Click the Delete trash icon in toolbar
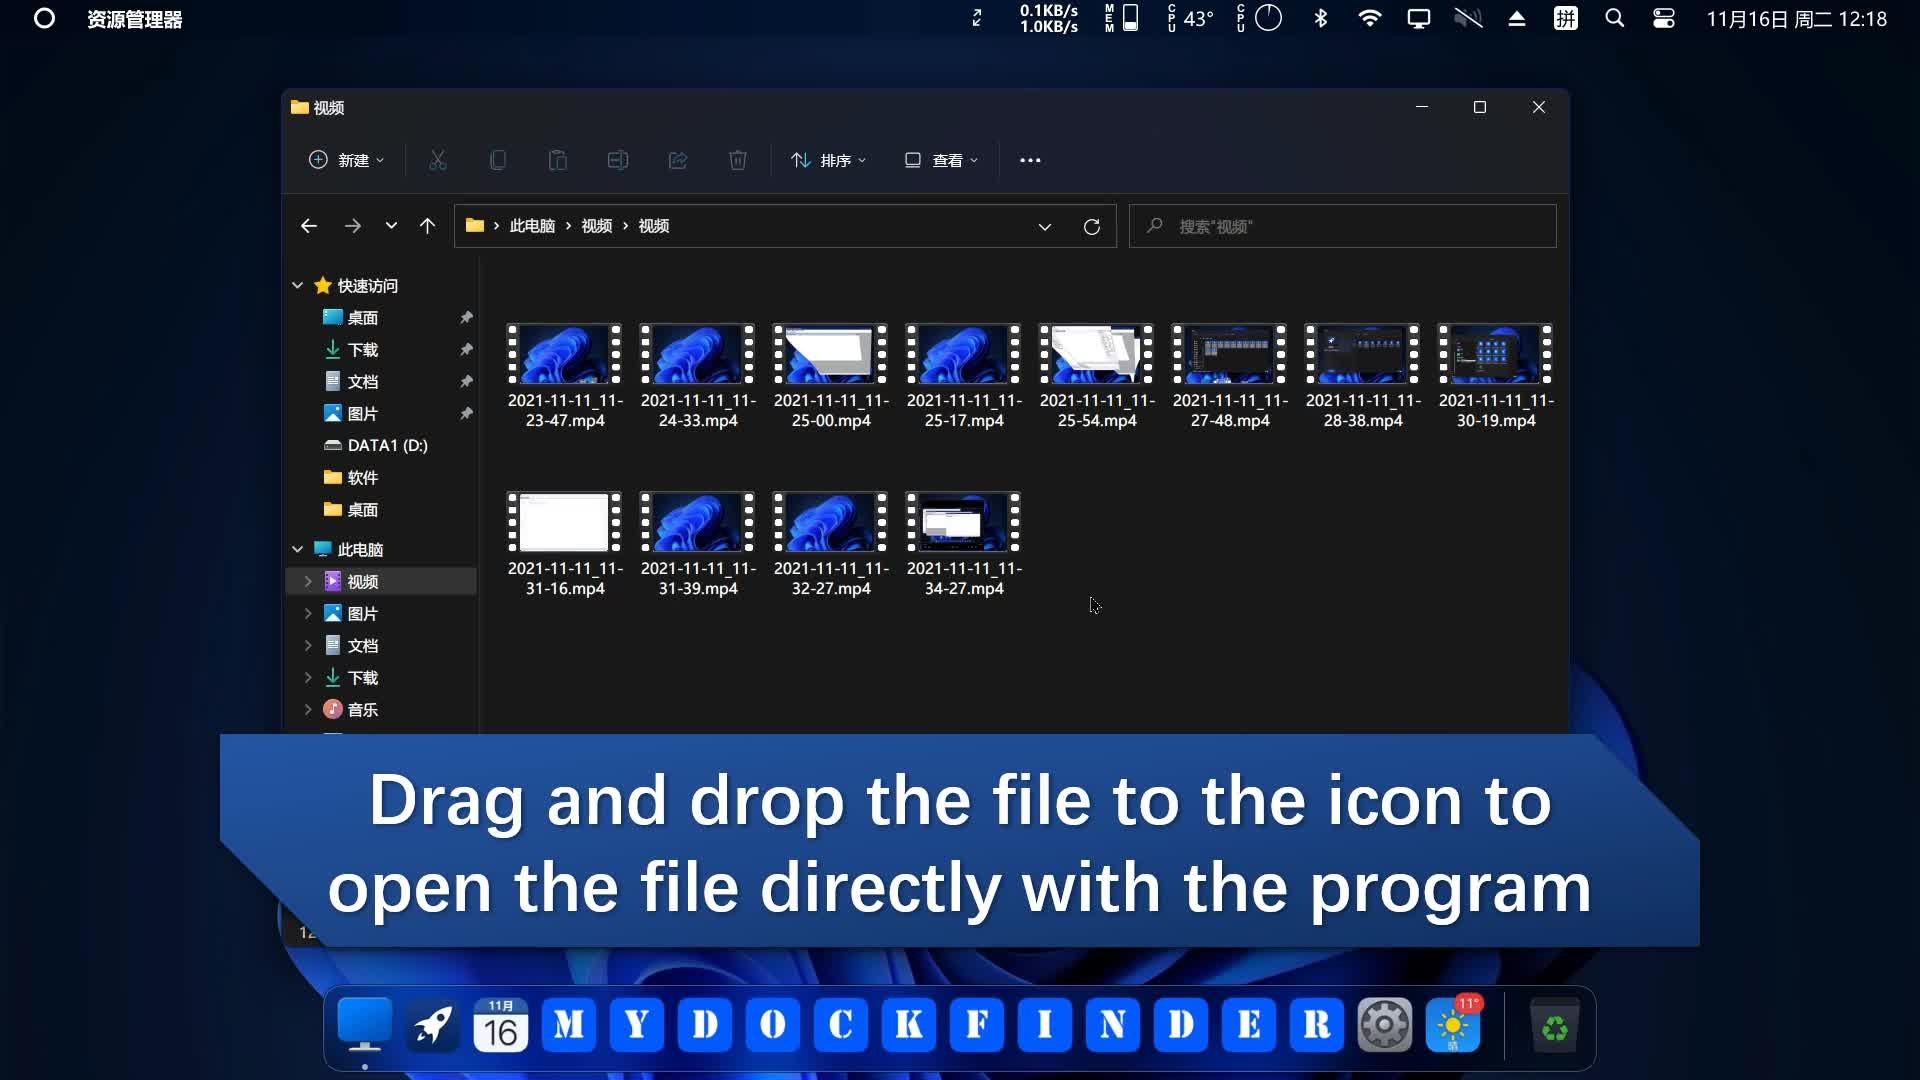The width and height of the screenshot is (1920, 1080). (738, 160)
